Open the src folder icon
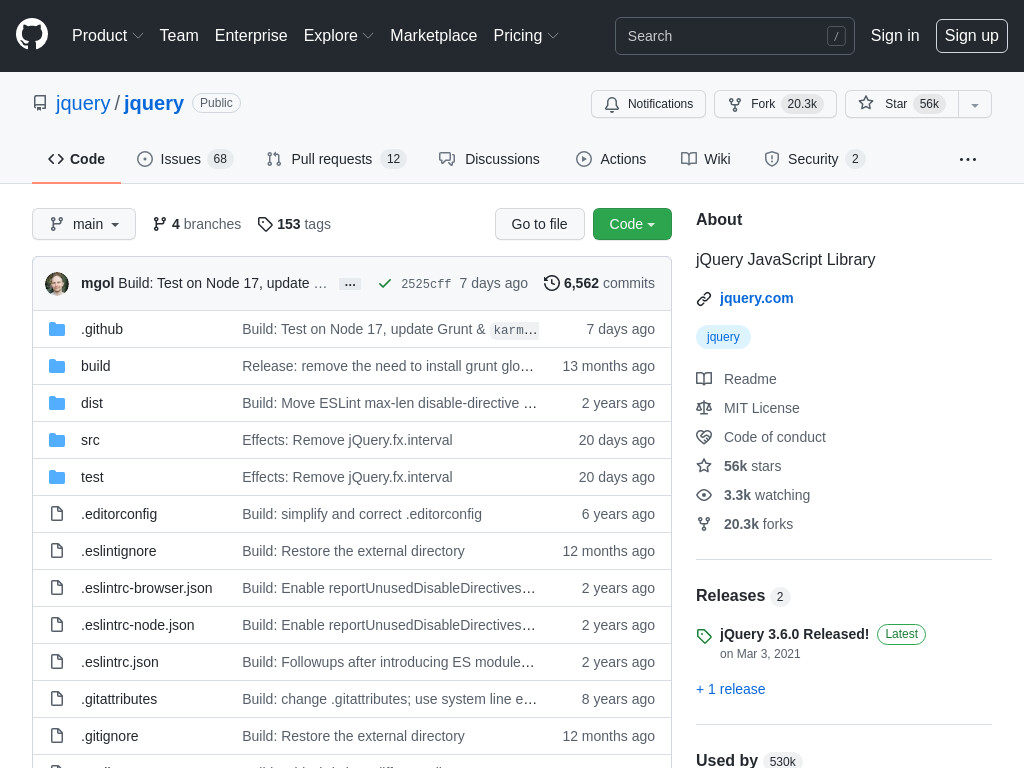This screenshot has height=768, width=1024. [x=57, y=440]
